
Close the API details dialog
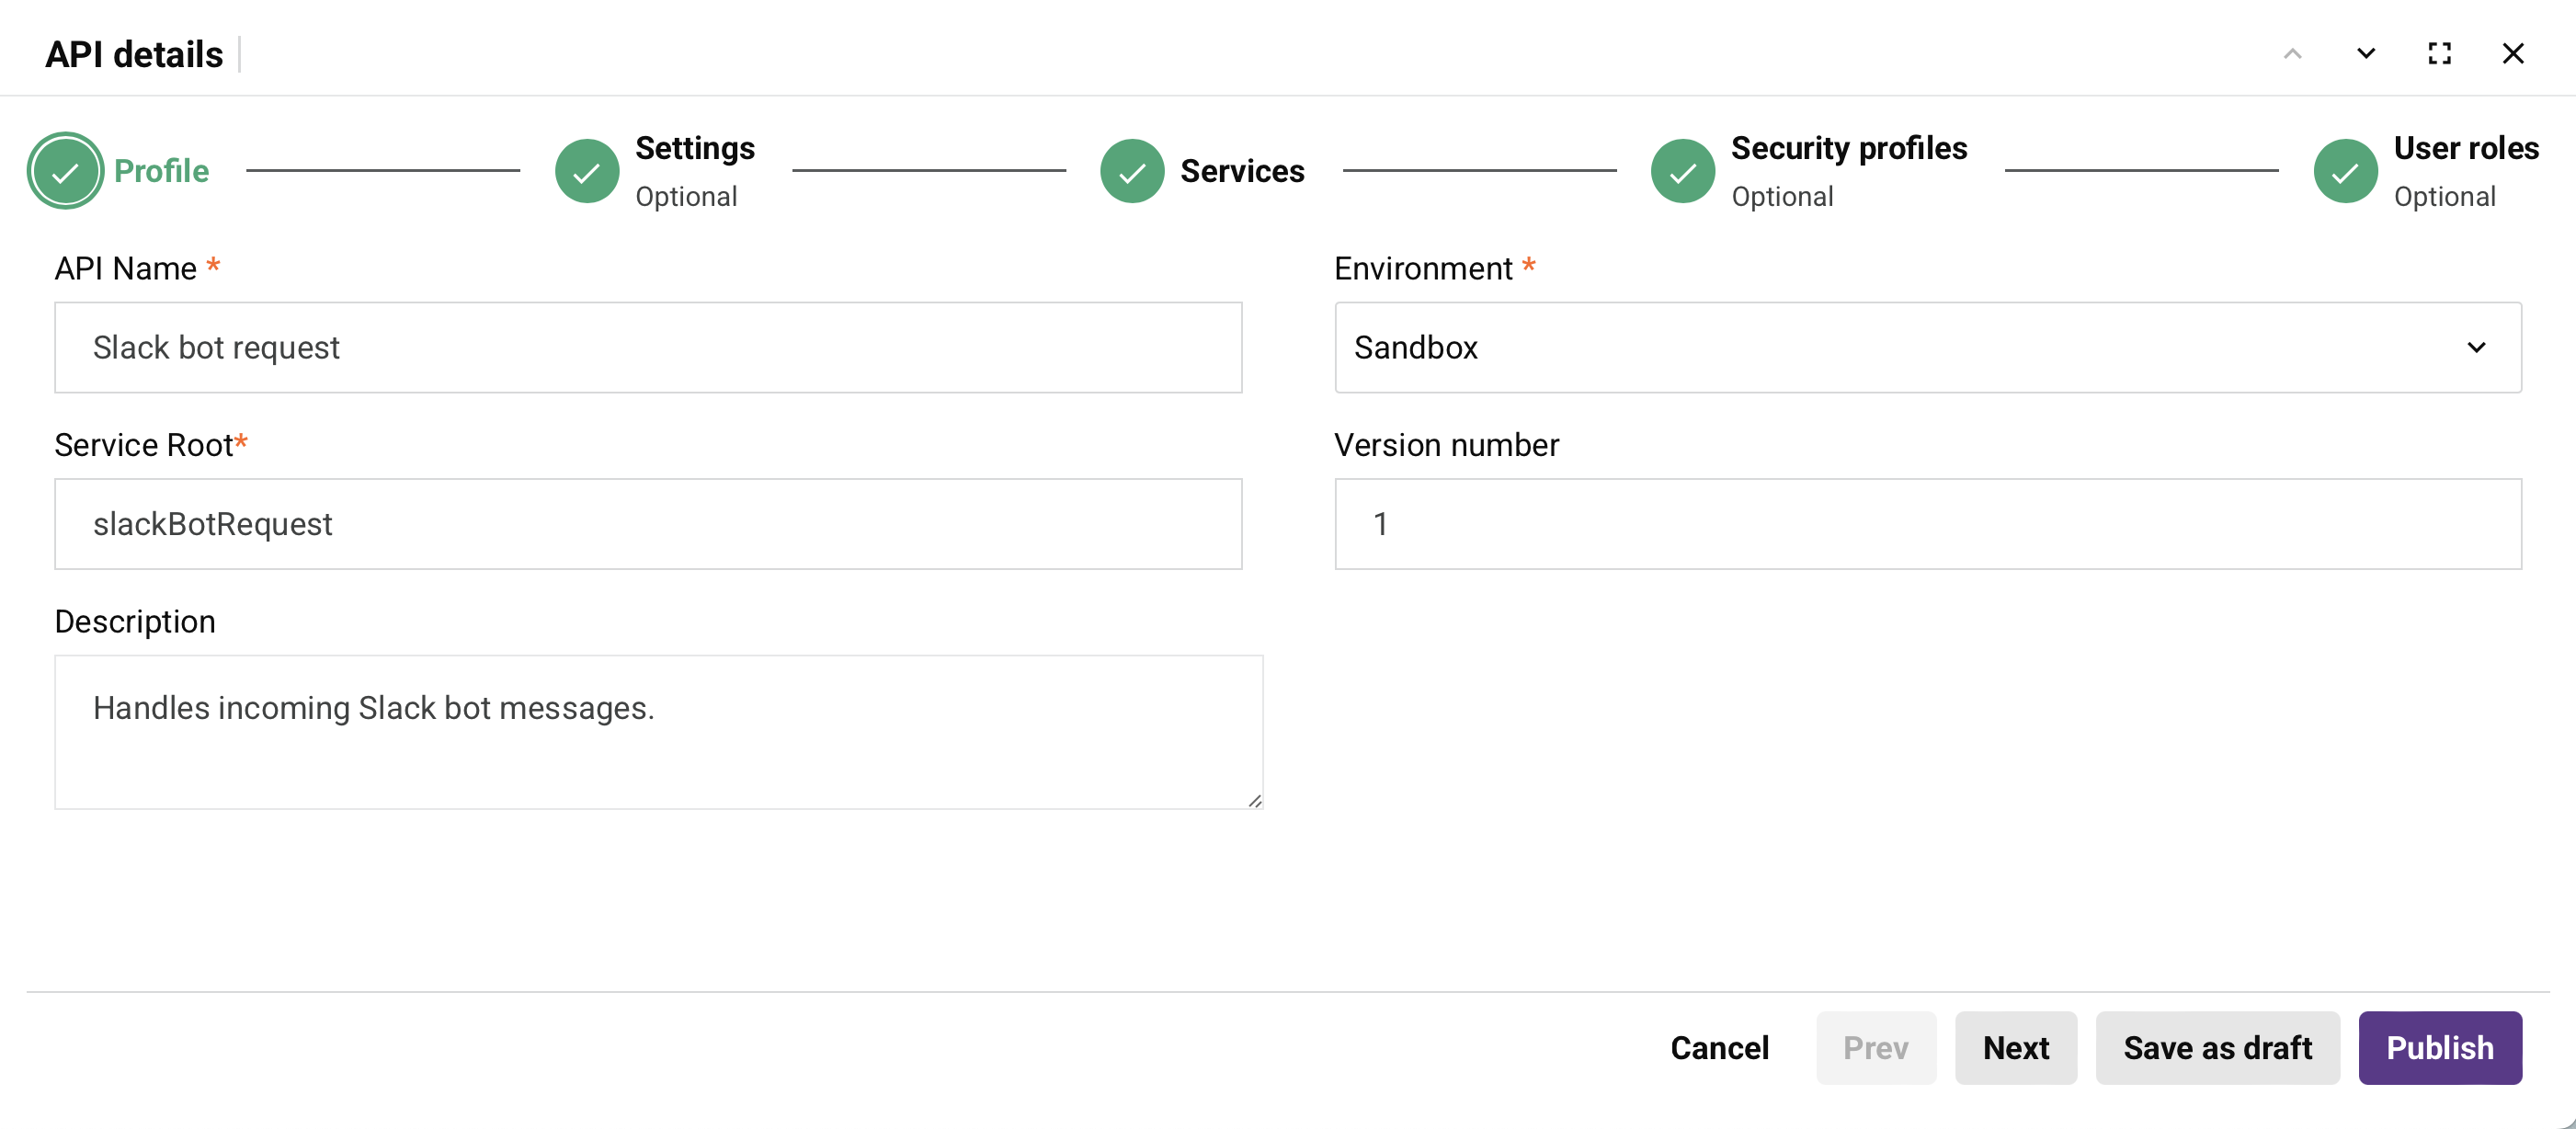(2512, 54)
